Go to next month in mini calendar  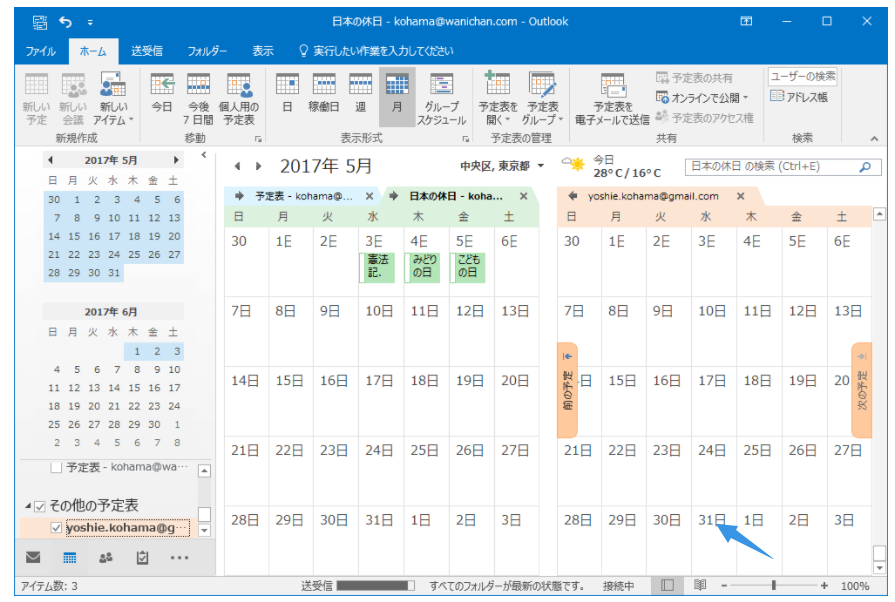(176, 160)
